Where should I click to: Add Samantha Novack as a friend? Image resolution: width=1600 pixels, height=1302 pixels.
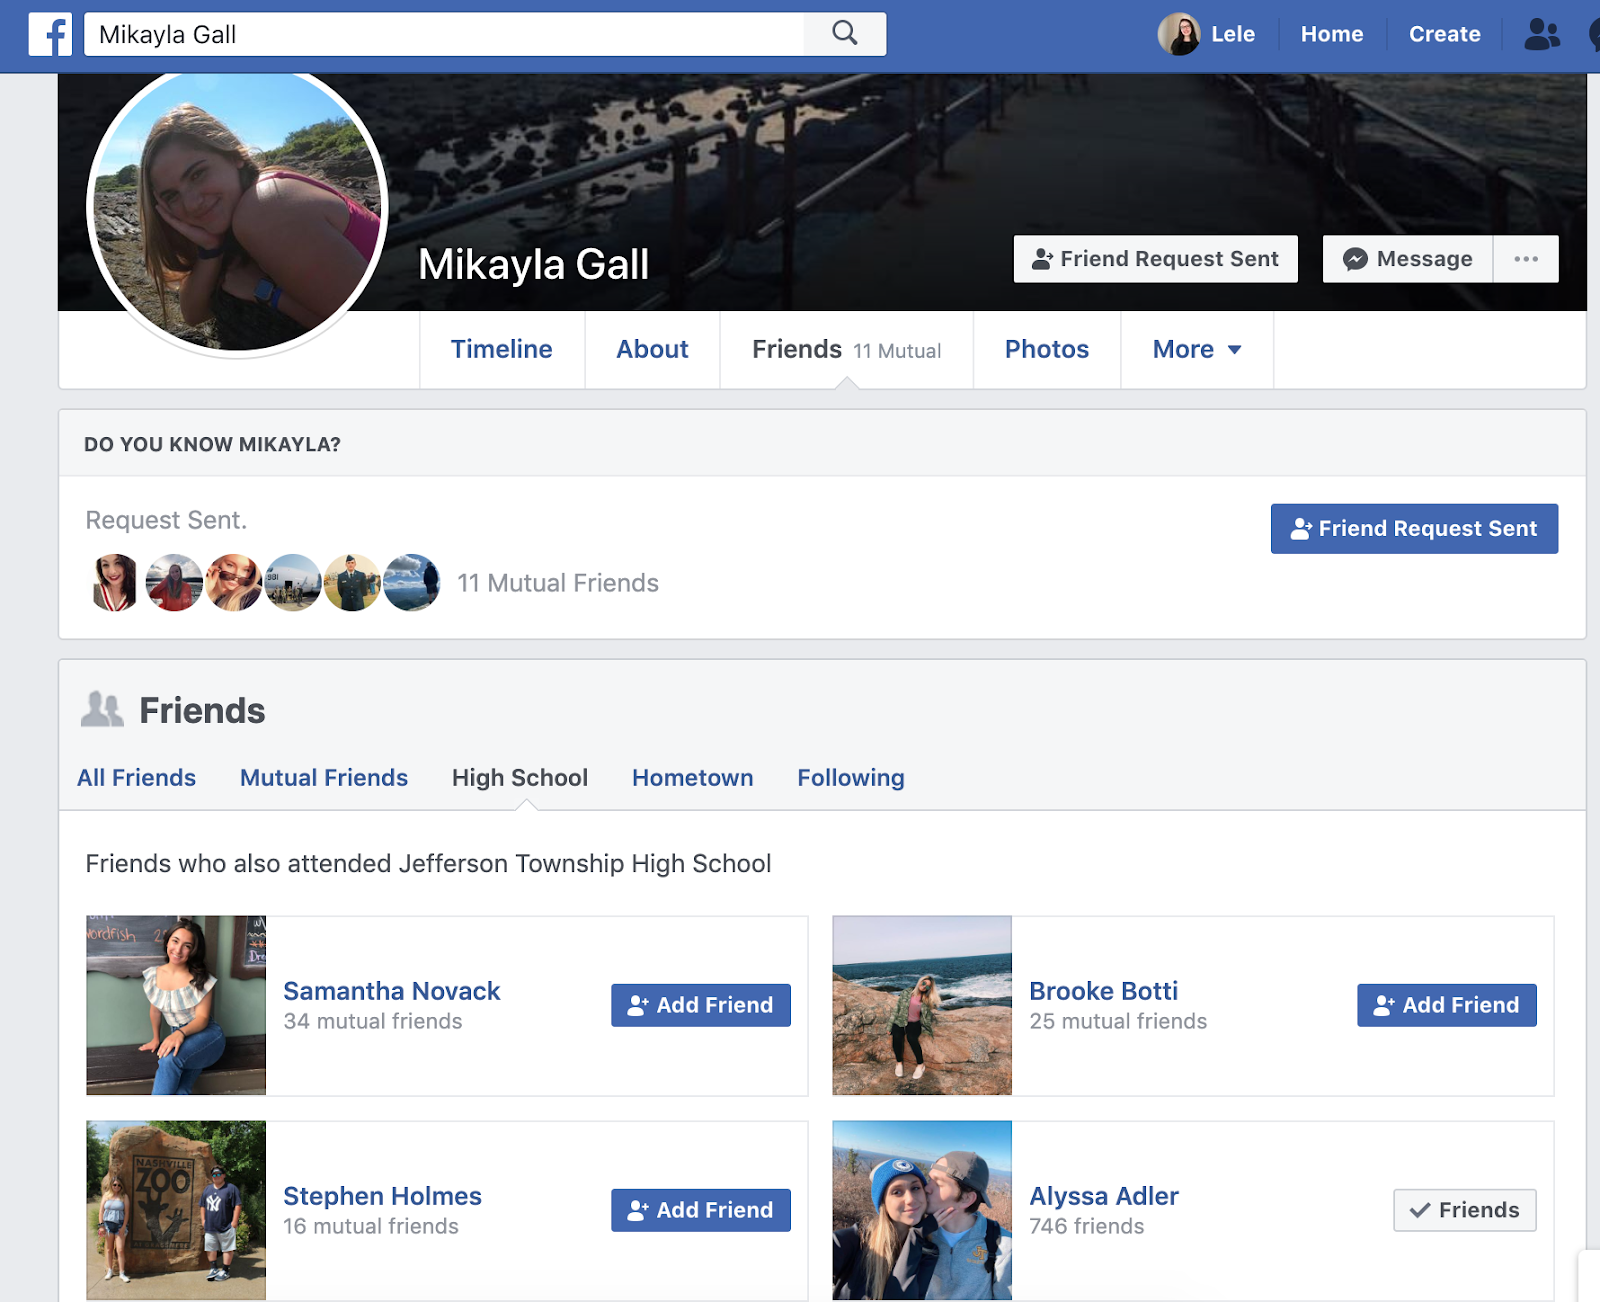(x=701, y=1005)
